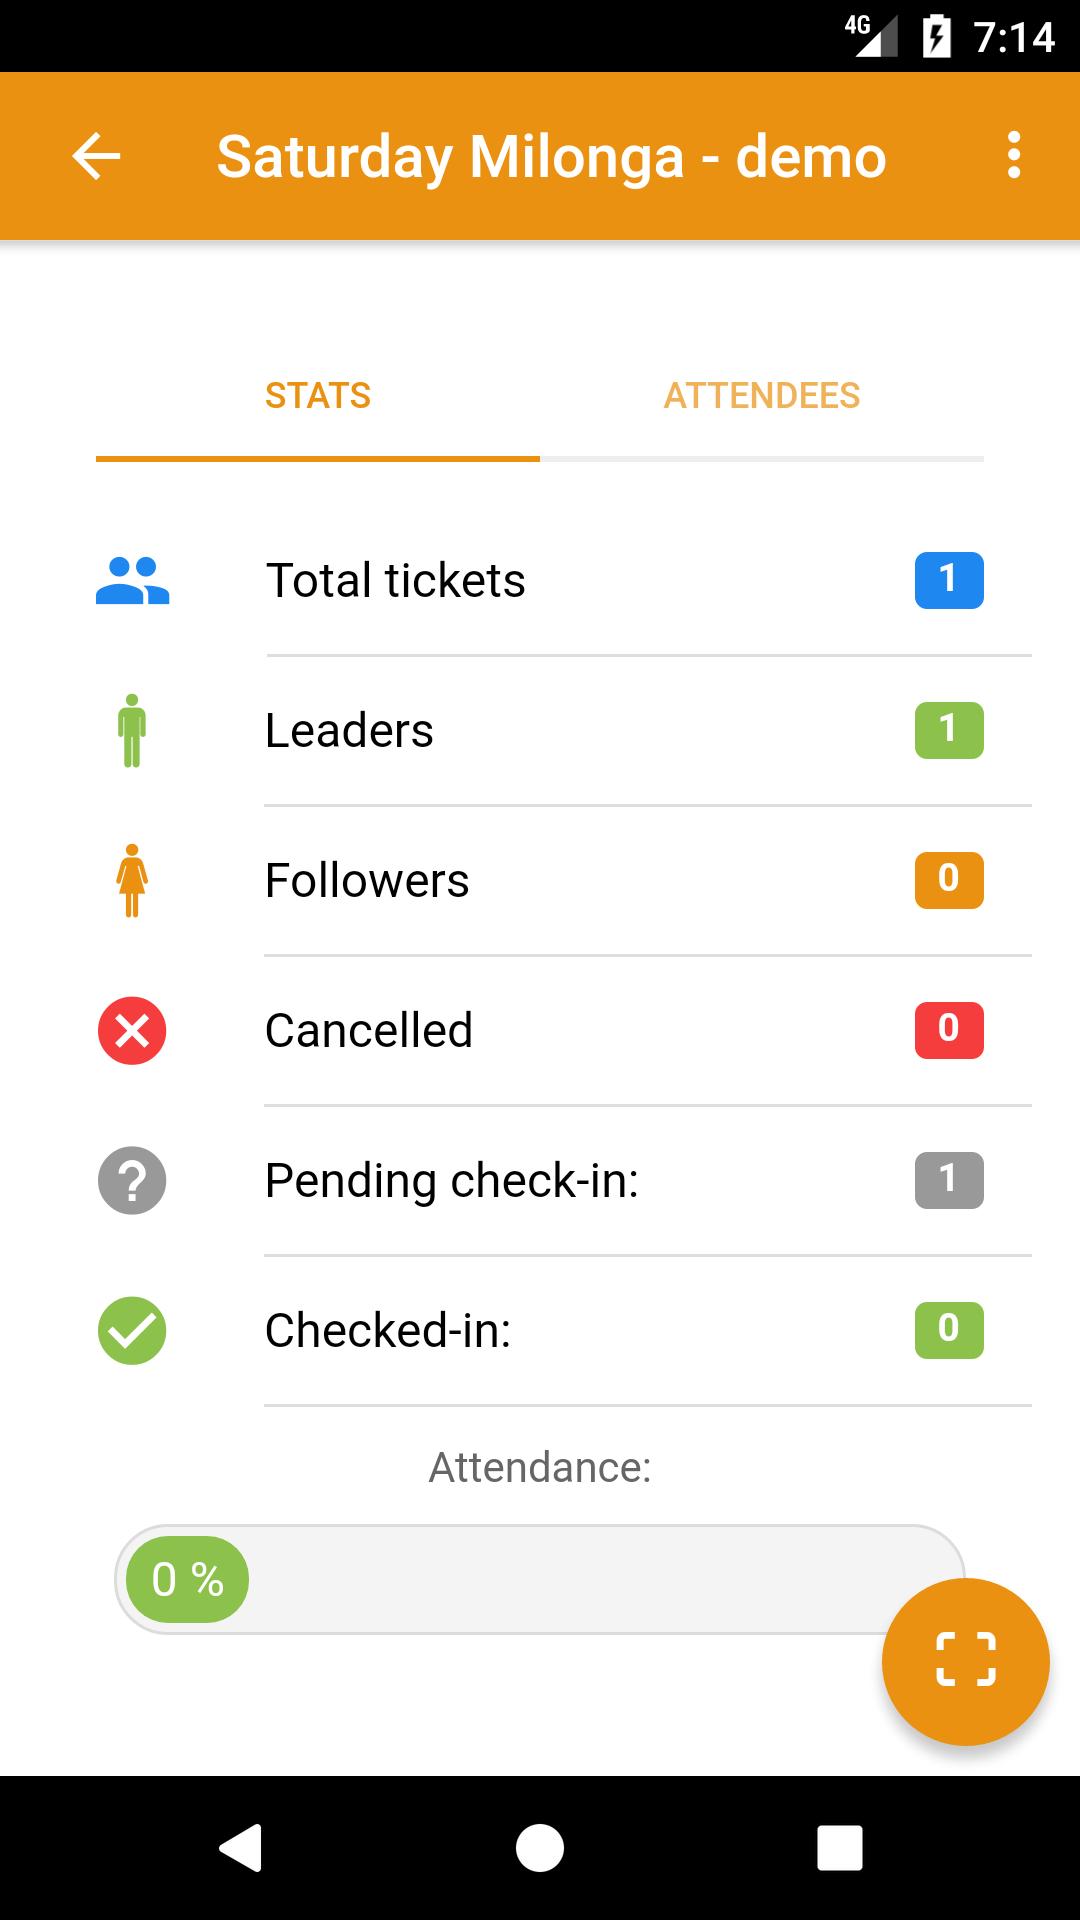Open the QR scan floating button
This screenshot has height=1920, width=1080.
click(x=965, y=1661)
